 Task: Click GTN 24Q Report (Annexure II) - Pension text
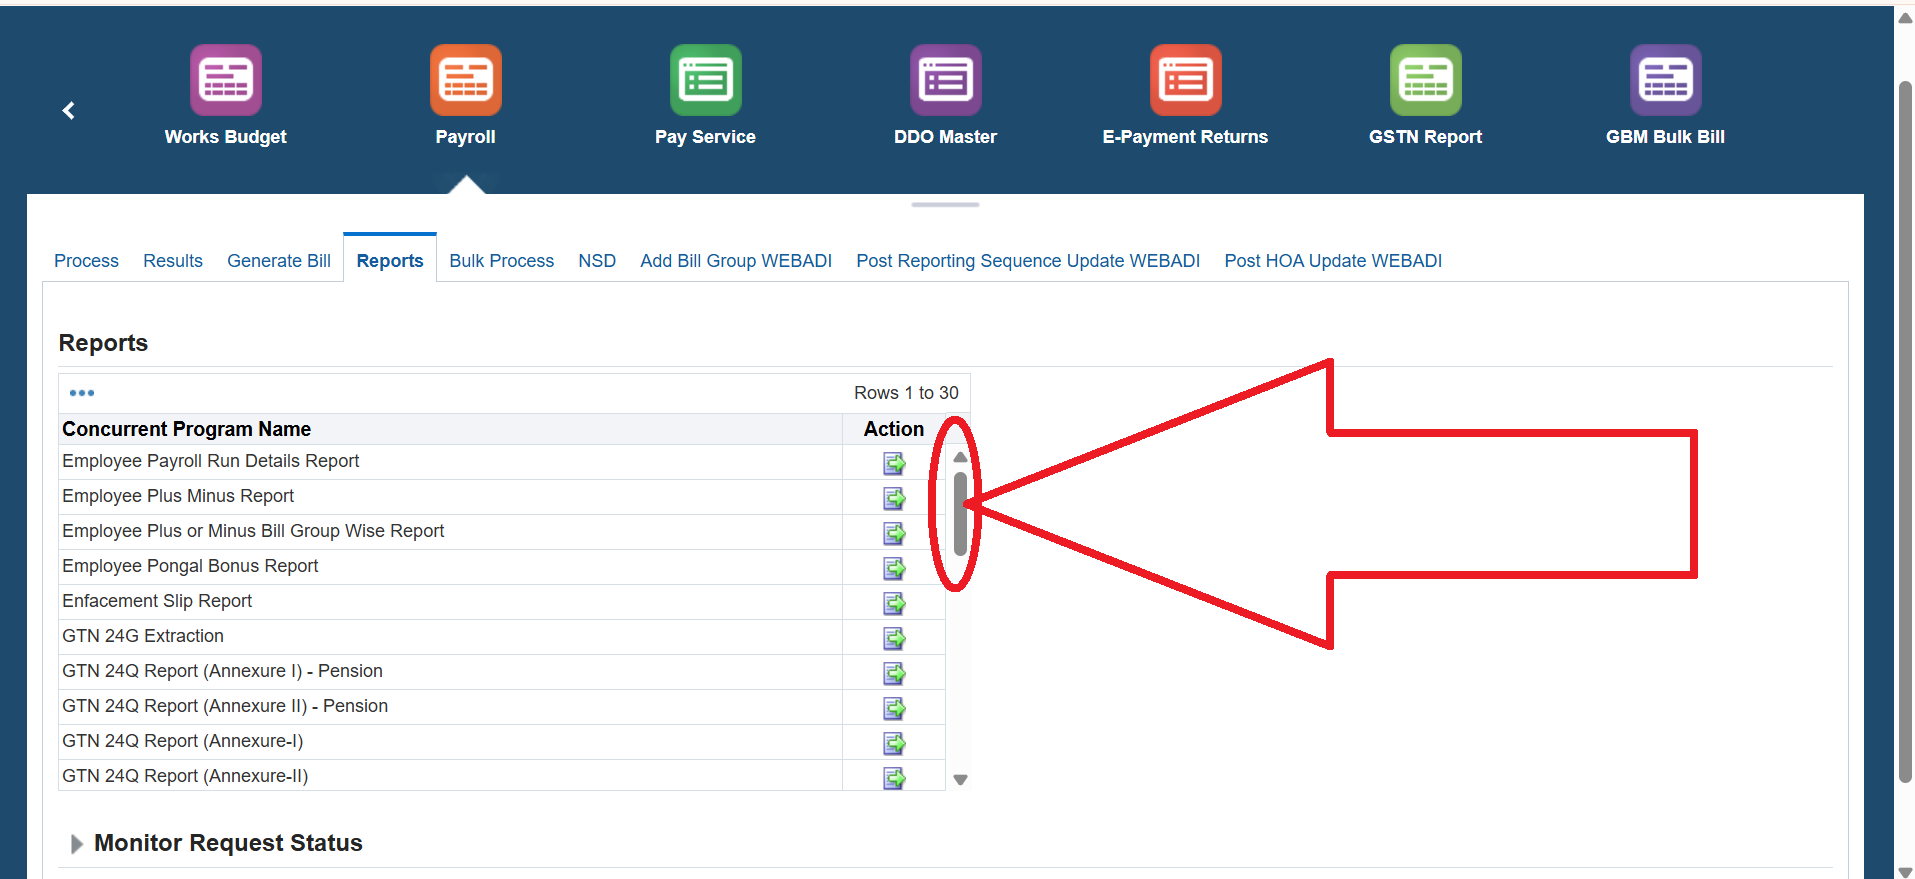coord(225,706)
